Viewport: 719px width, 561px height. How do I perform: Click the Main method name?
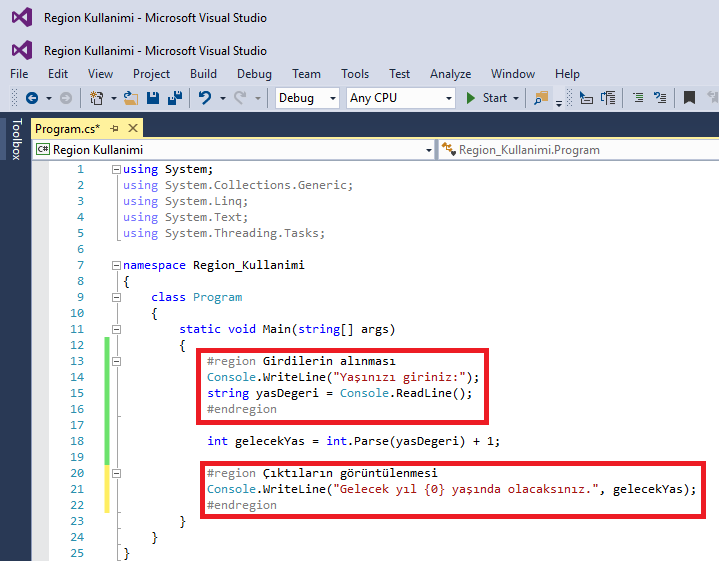coord(277,329)
